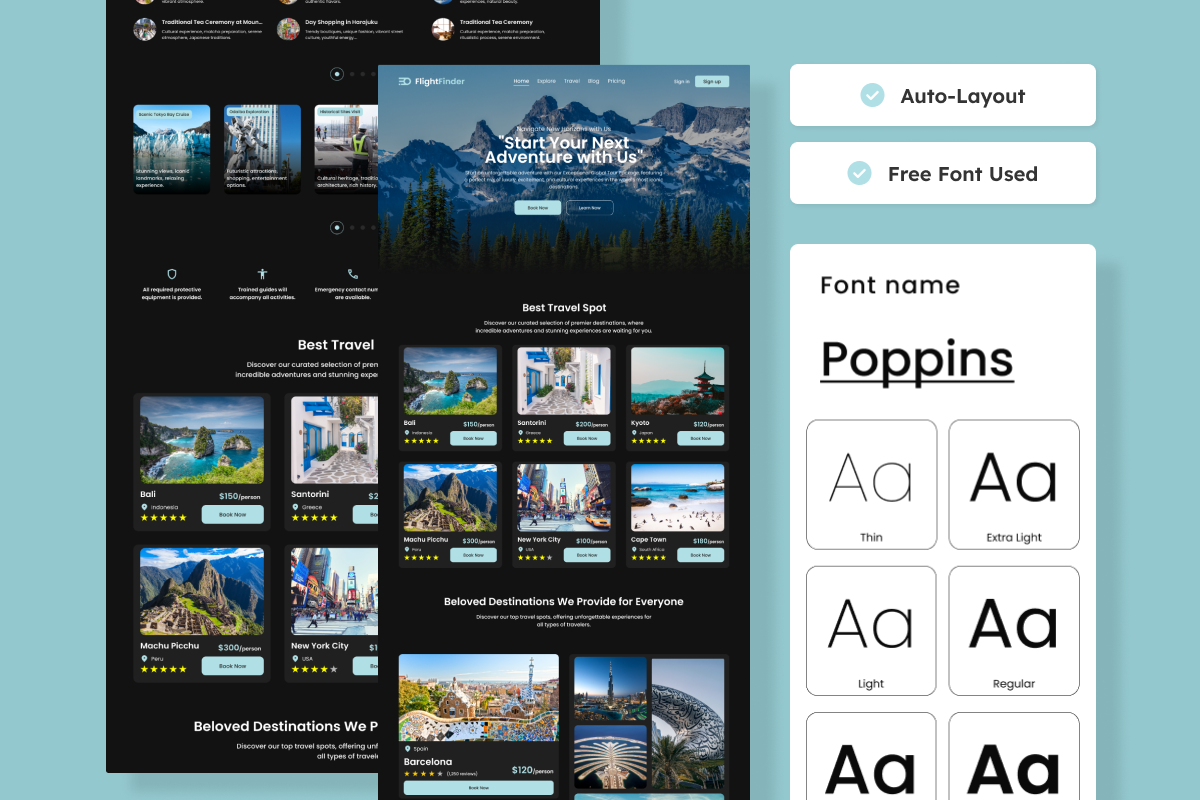Screen dimensions: 1200x800
Task: Open the Pricing nav item
Action: pyautogui.click(x=616, y=81)
